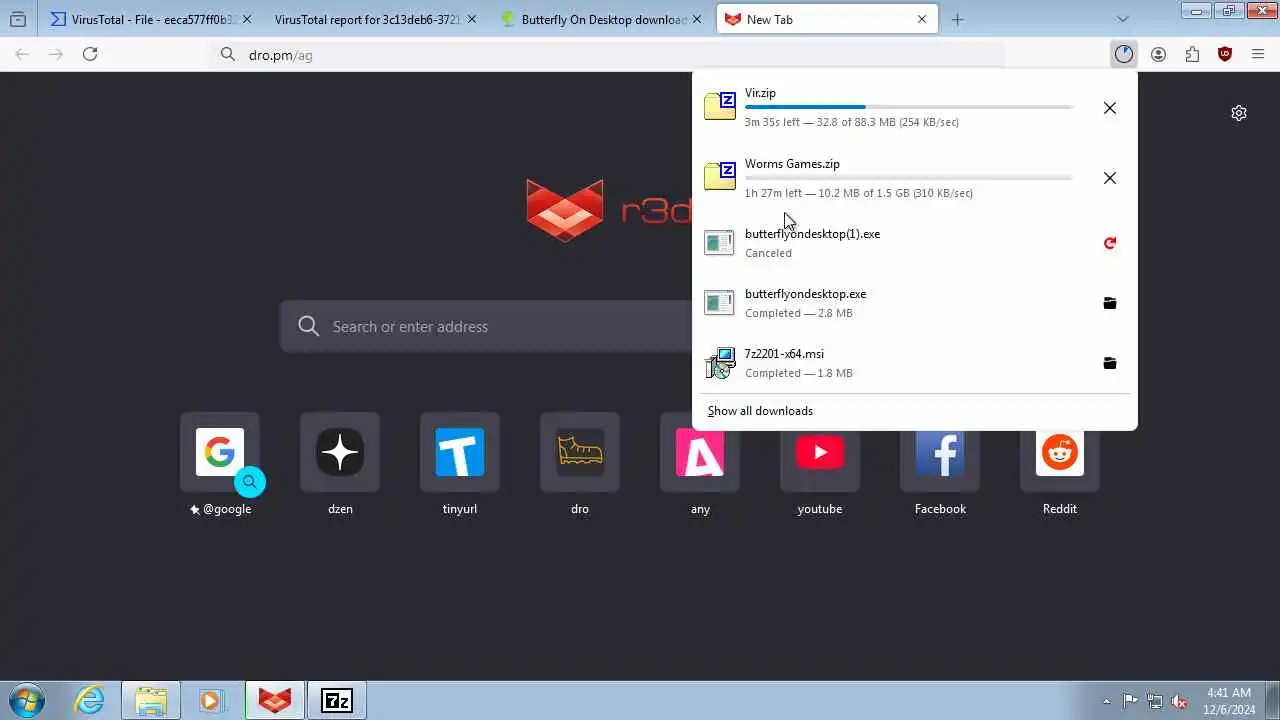Show hidden system tray icons
This screenshot has width=1280, height=720.
pos(1106,701)
